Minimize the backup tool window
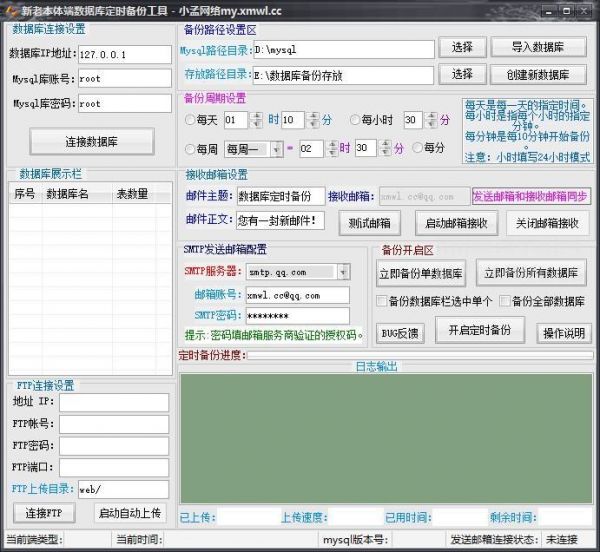600x552 pixels. point(549,11)
